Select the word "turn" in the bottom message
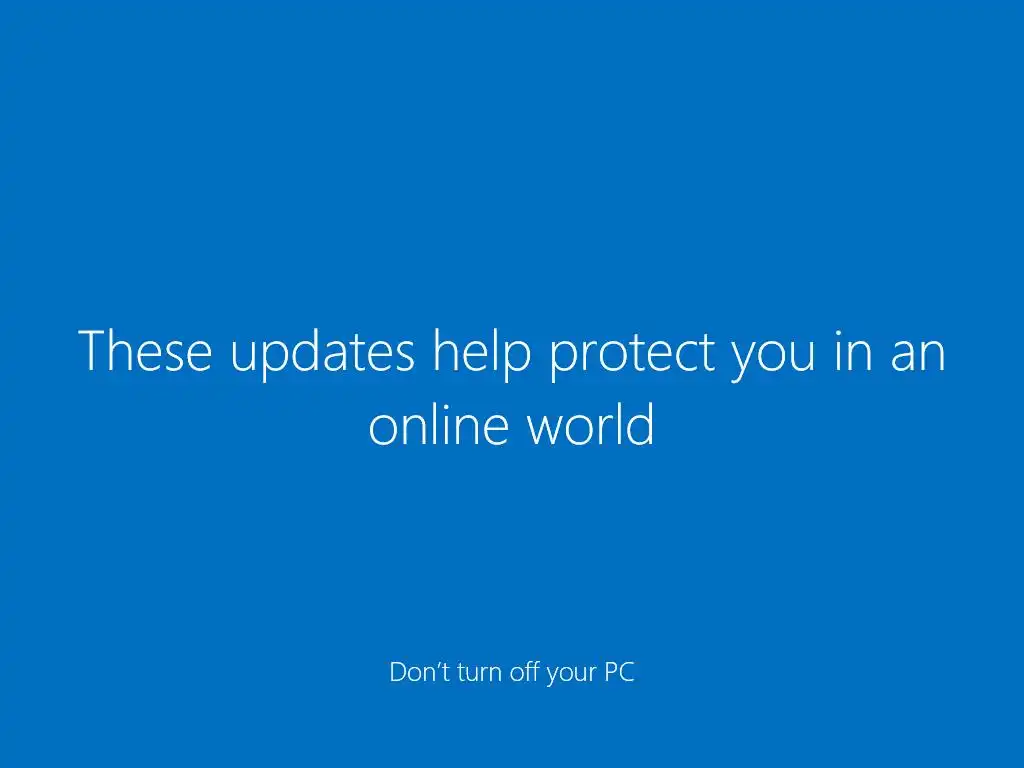 [479, 672]
